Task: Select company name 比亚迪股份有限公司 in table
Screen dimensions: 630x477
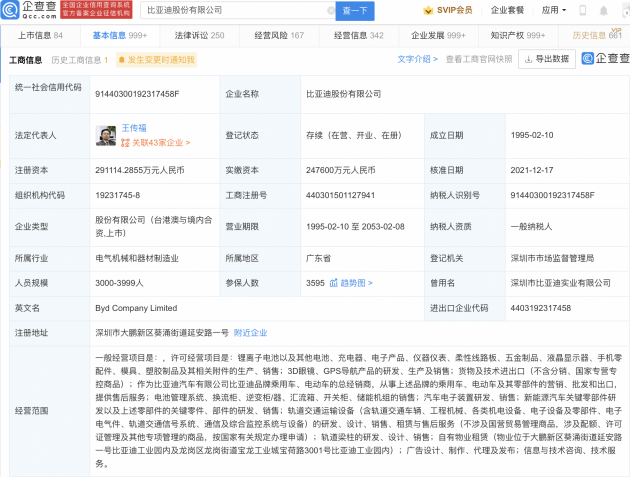Action: coord(344,94)
